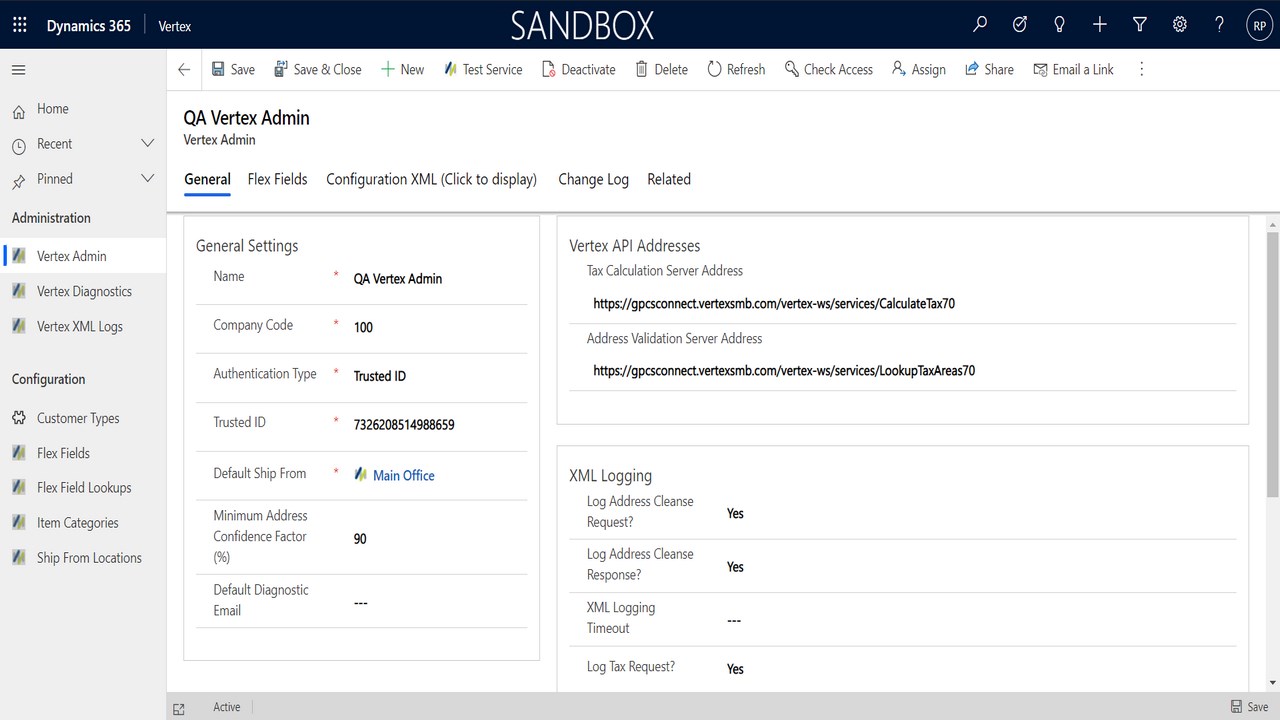Viewport: 1280px width, 720px height.
Task: Edit the Name field QA Vertex Admin
Action: click(x=438, y=279)
